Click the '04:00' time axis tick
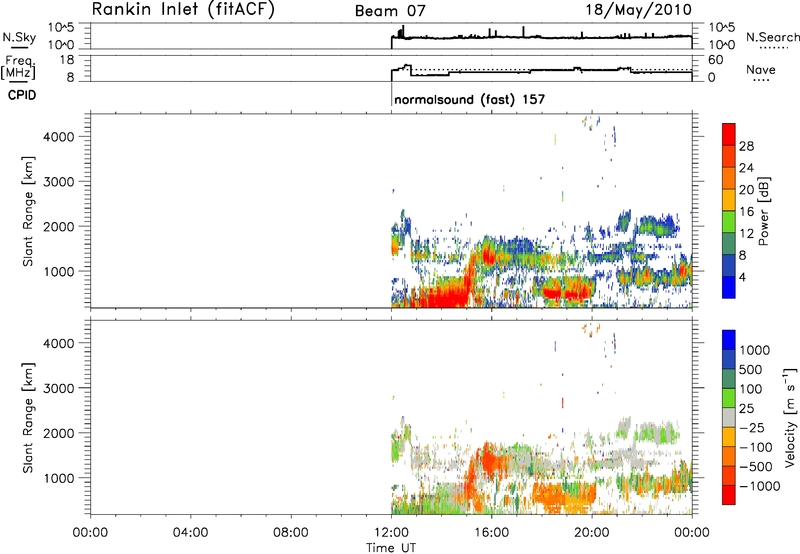 coord(190,533)
